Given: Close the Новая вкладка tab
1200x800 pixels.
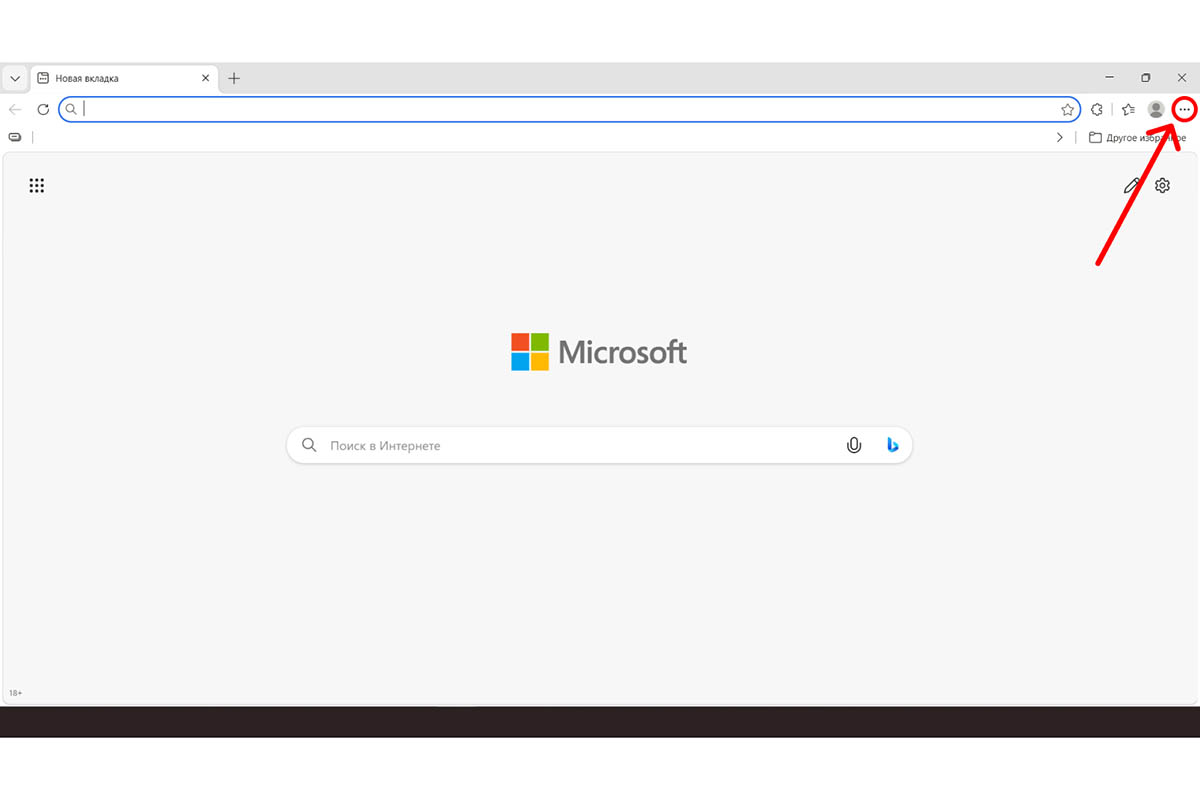Looking at the screenshot, I should point(206,78).
